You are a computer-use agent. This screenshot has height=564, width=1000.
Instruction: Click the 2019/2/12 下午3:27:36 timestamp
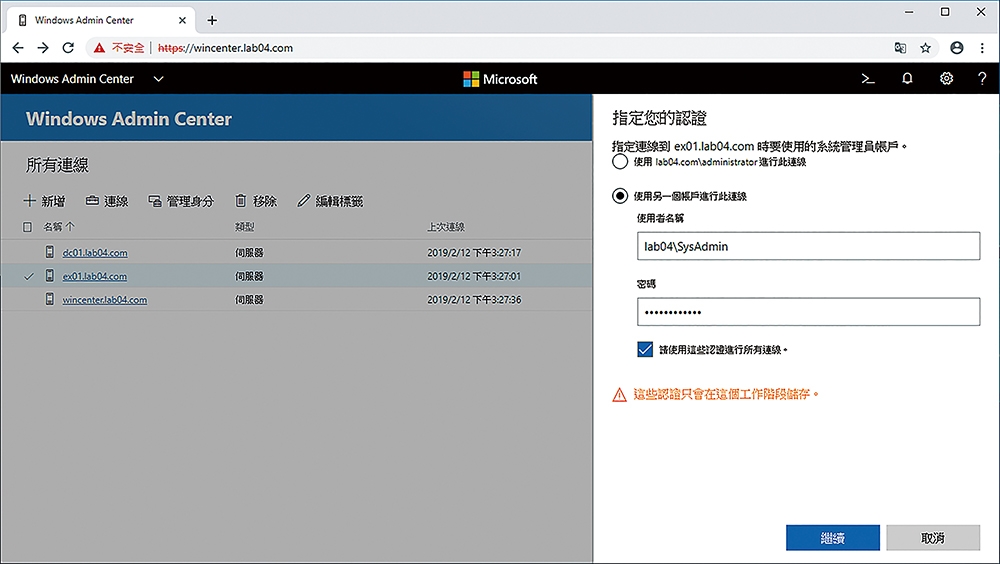[474, 299]
